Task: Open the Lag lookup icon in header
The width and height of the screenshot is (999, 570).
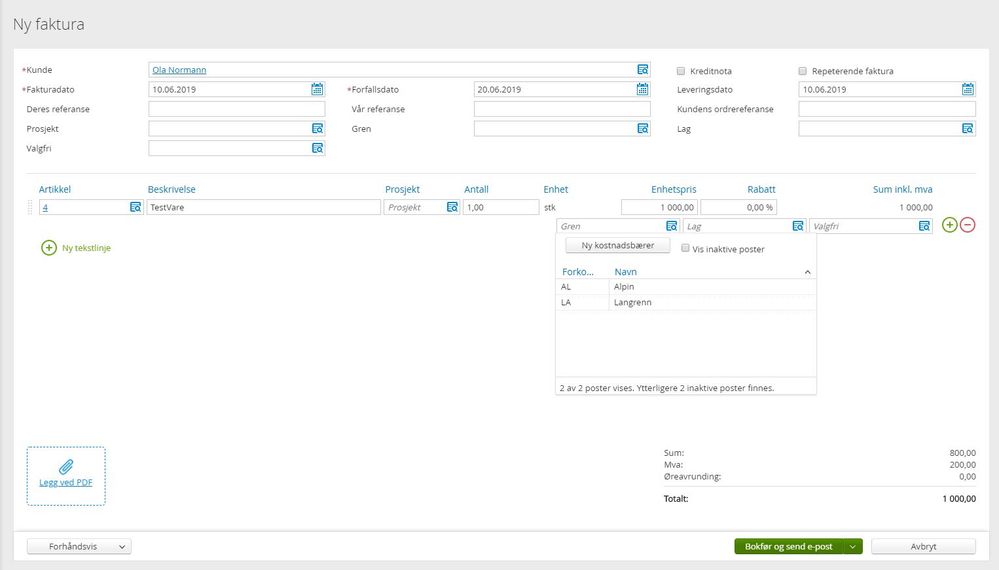Action: (x=967, y=129)
